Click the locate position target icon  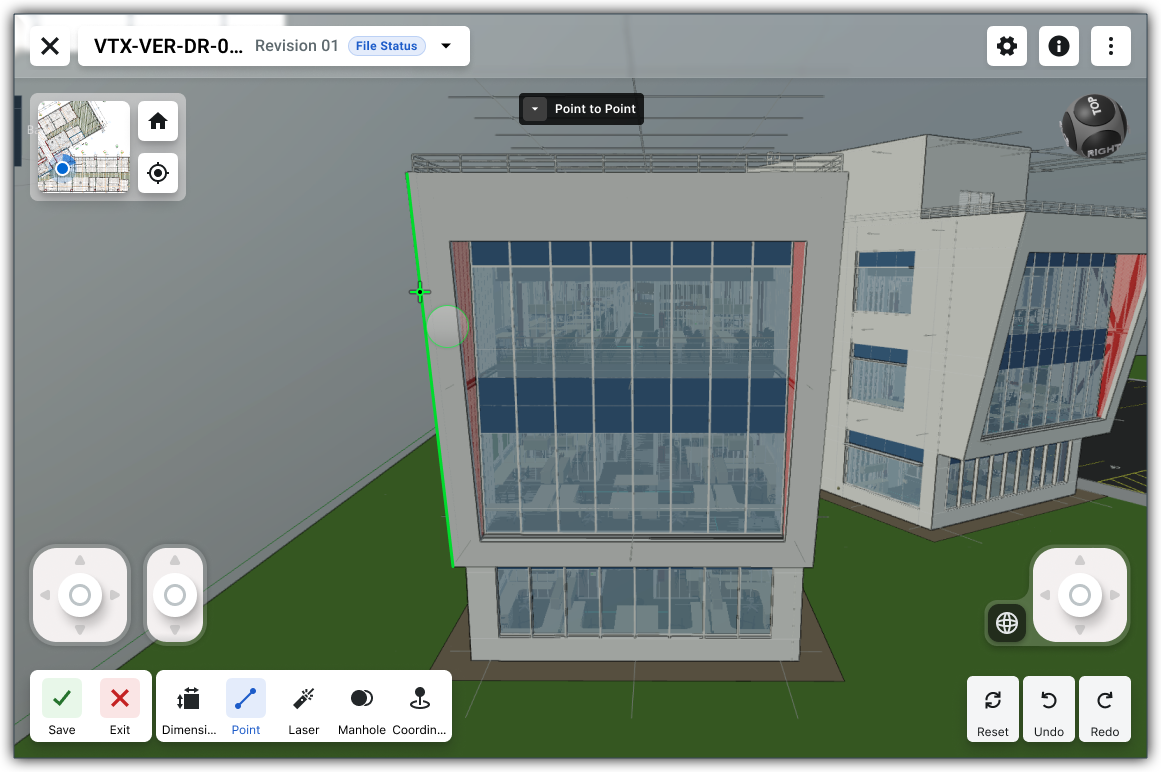pyautogui.click(x=158, y=173)
